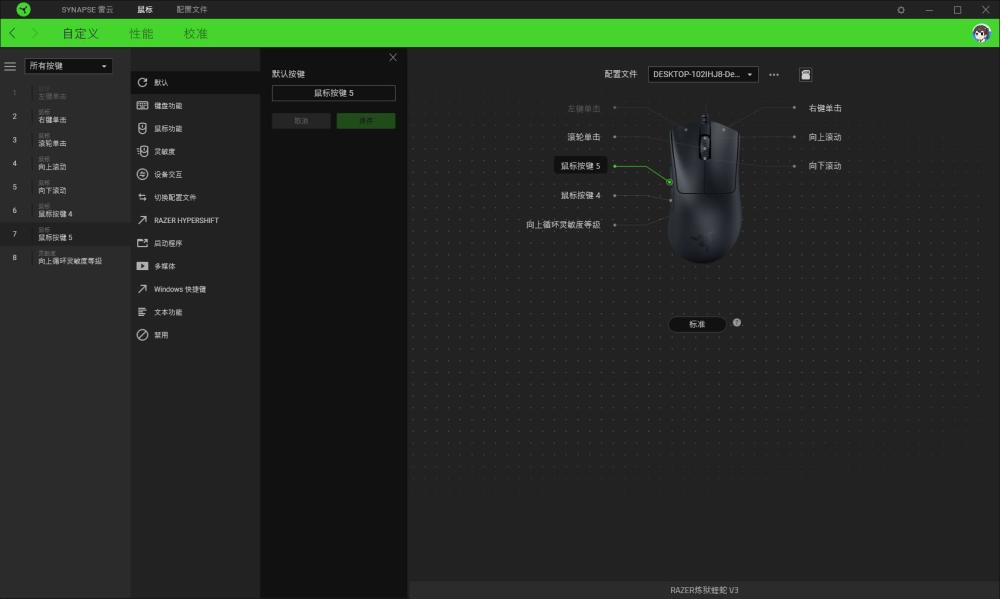The width and height of the screenshot is (1000, 599).
Task: Click the mouse device image
Action: tap(704, 189)
